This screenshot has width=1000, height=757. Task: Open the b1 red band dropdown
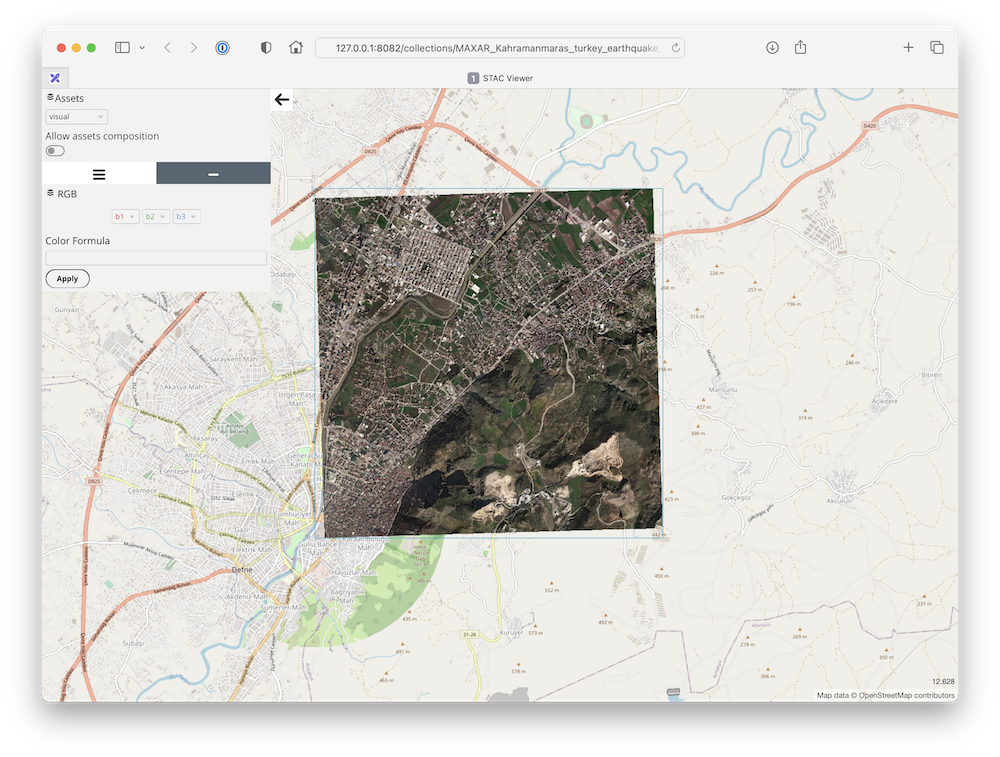(125, 216)
